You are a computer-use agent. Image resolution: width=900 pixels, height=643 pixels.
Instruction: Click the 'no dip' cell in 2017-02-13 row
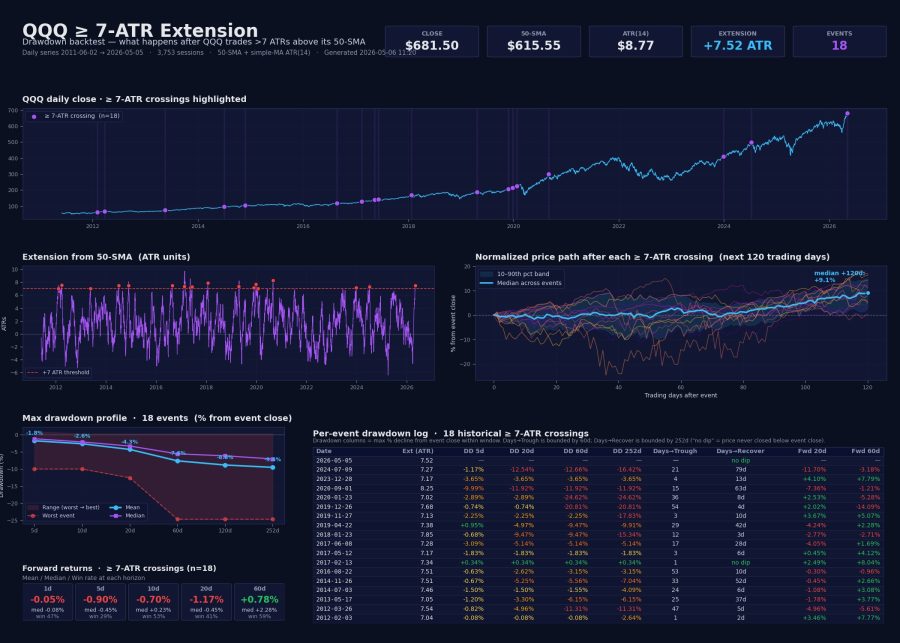click(x=740, y=563)
